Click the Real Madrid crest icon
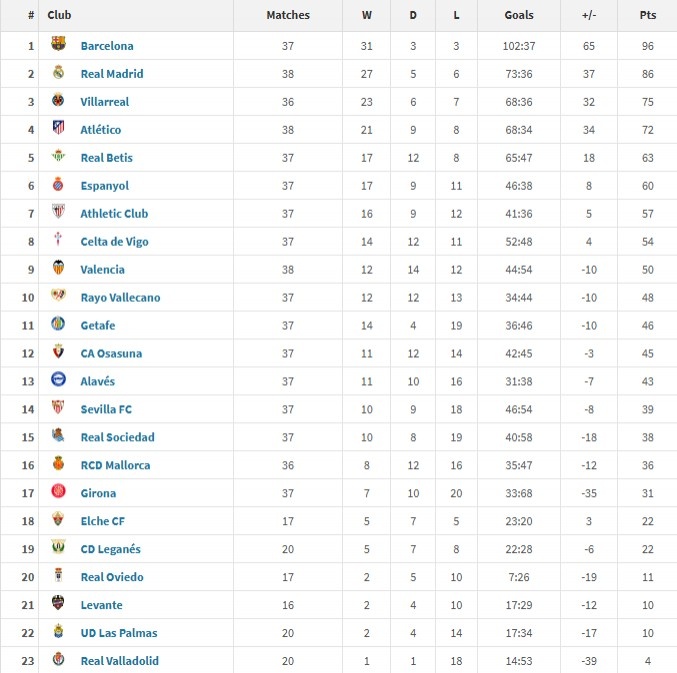The image size is (677, 673). 58,73
